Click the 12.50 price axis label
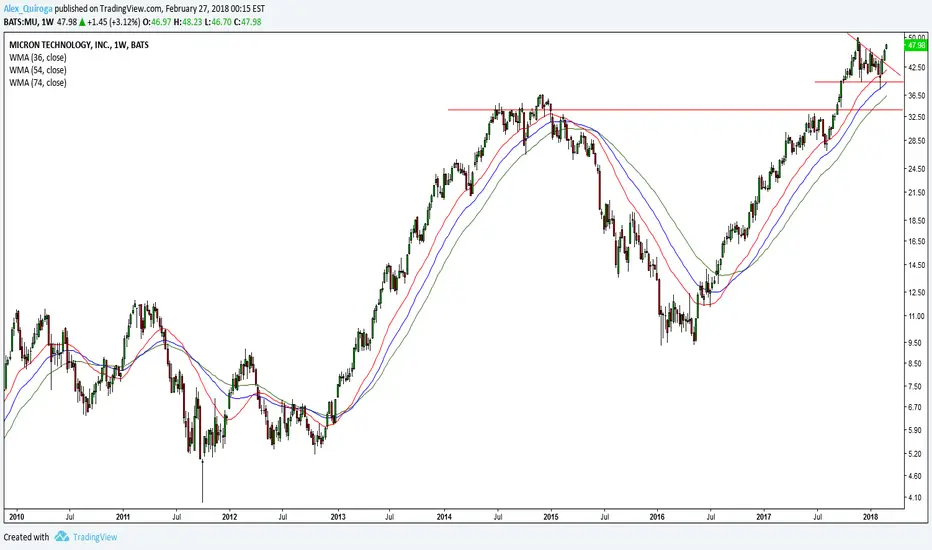The height and width of the screenshot is (550, 932). [917, 293]
